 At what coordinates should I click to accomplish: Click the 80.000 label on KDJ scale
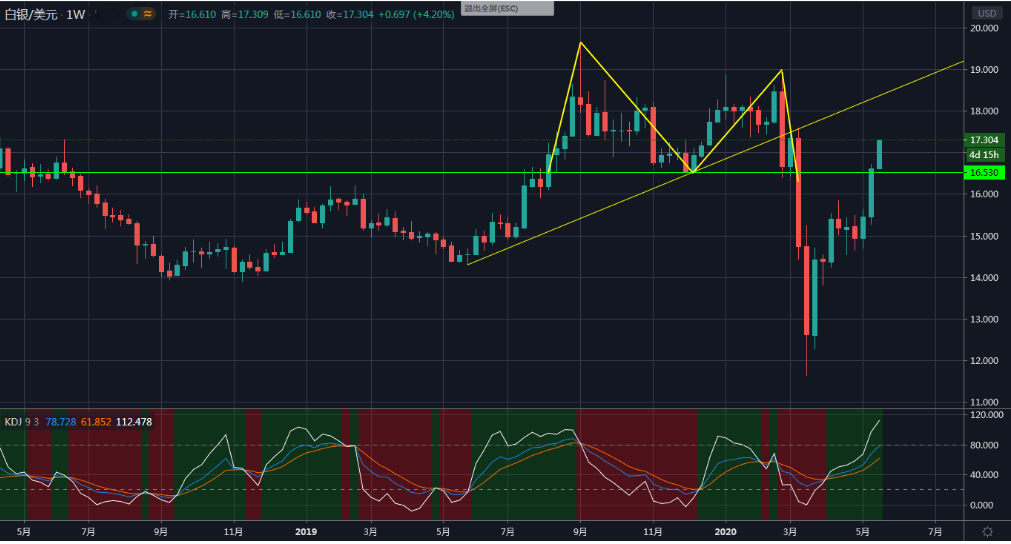984,445
